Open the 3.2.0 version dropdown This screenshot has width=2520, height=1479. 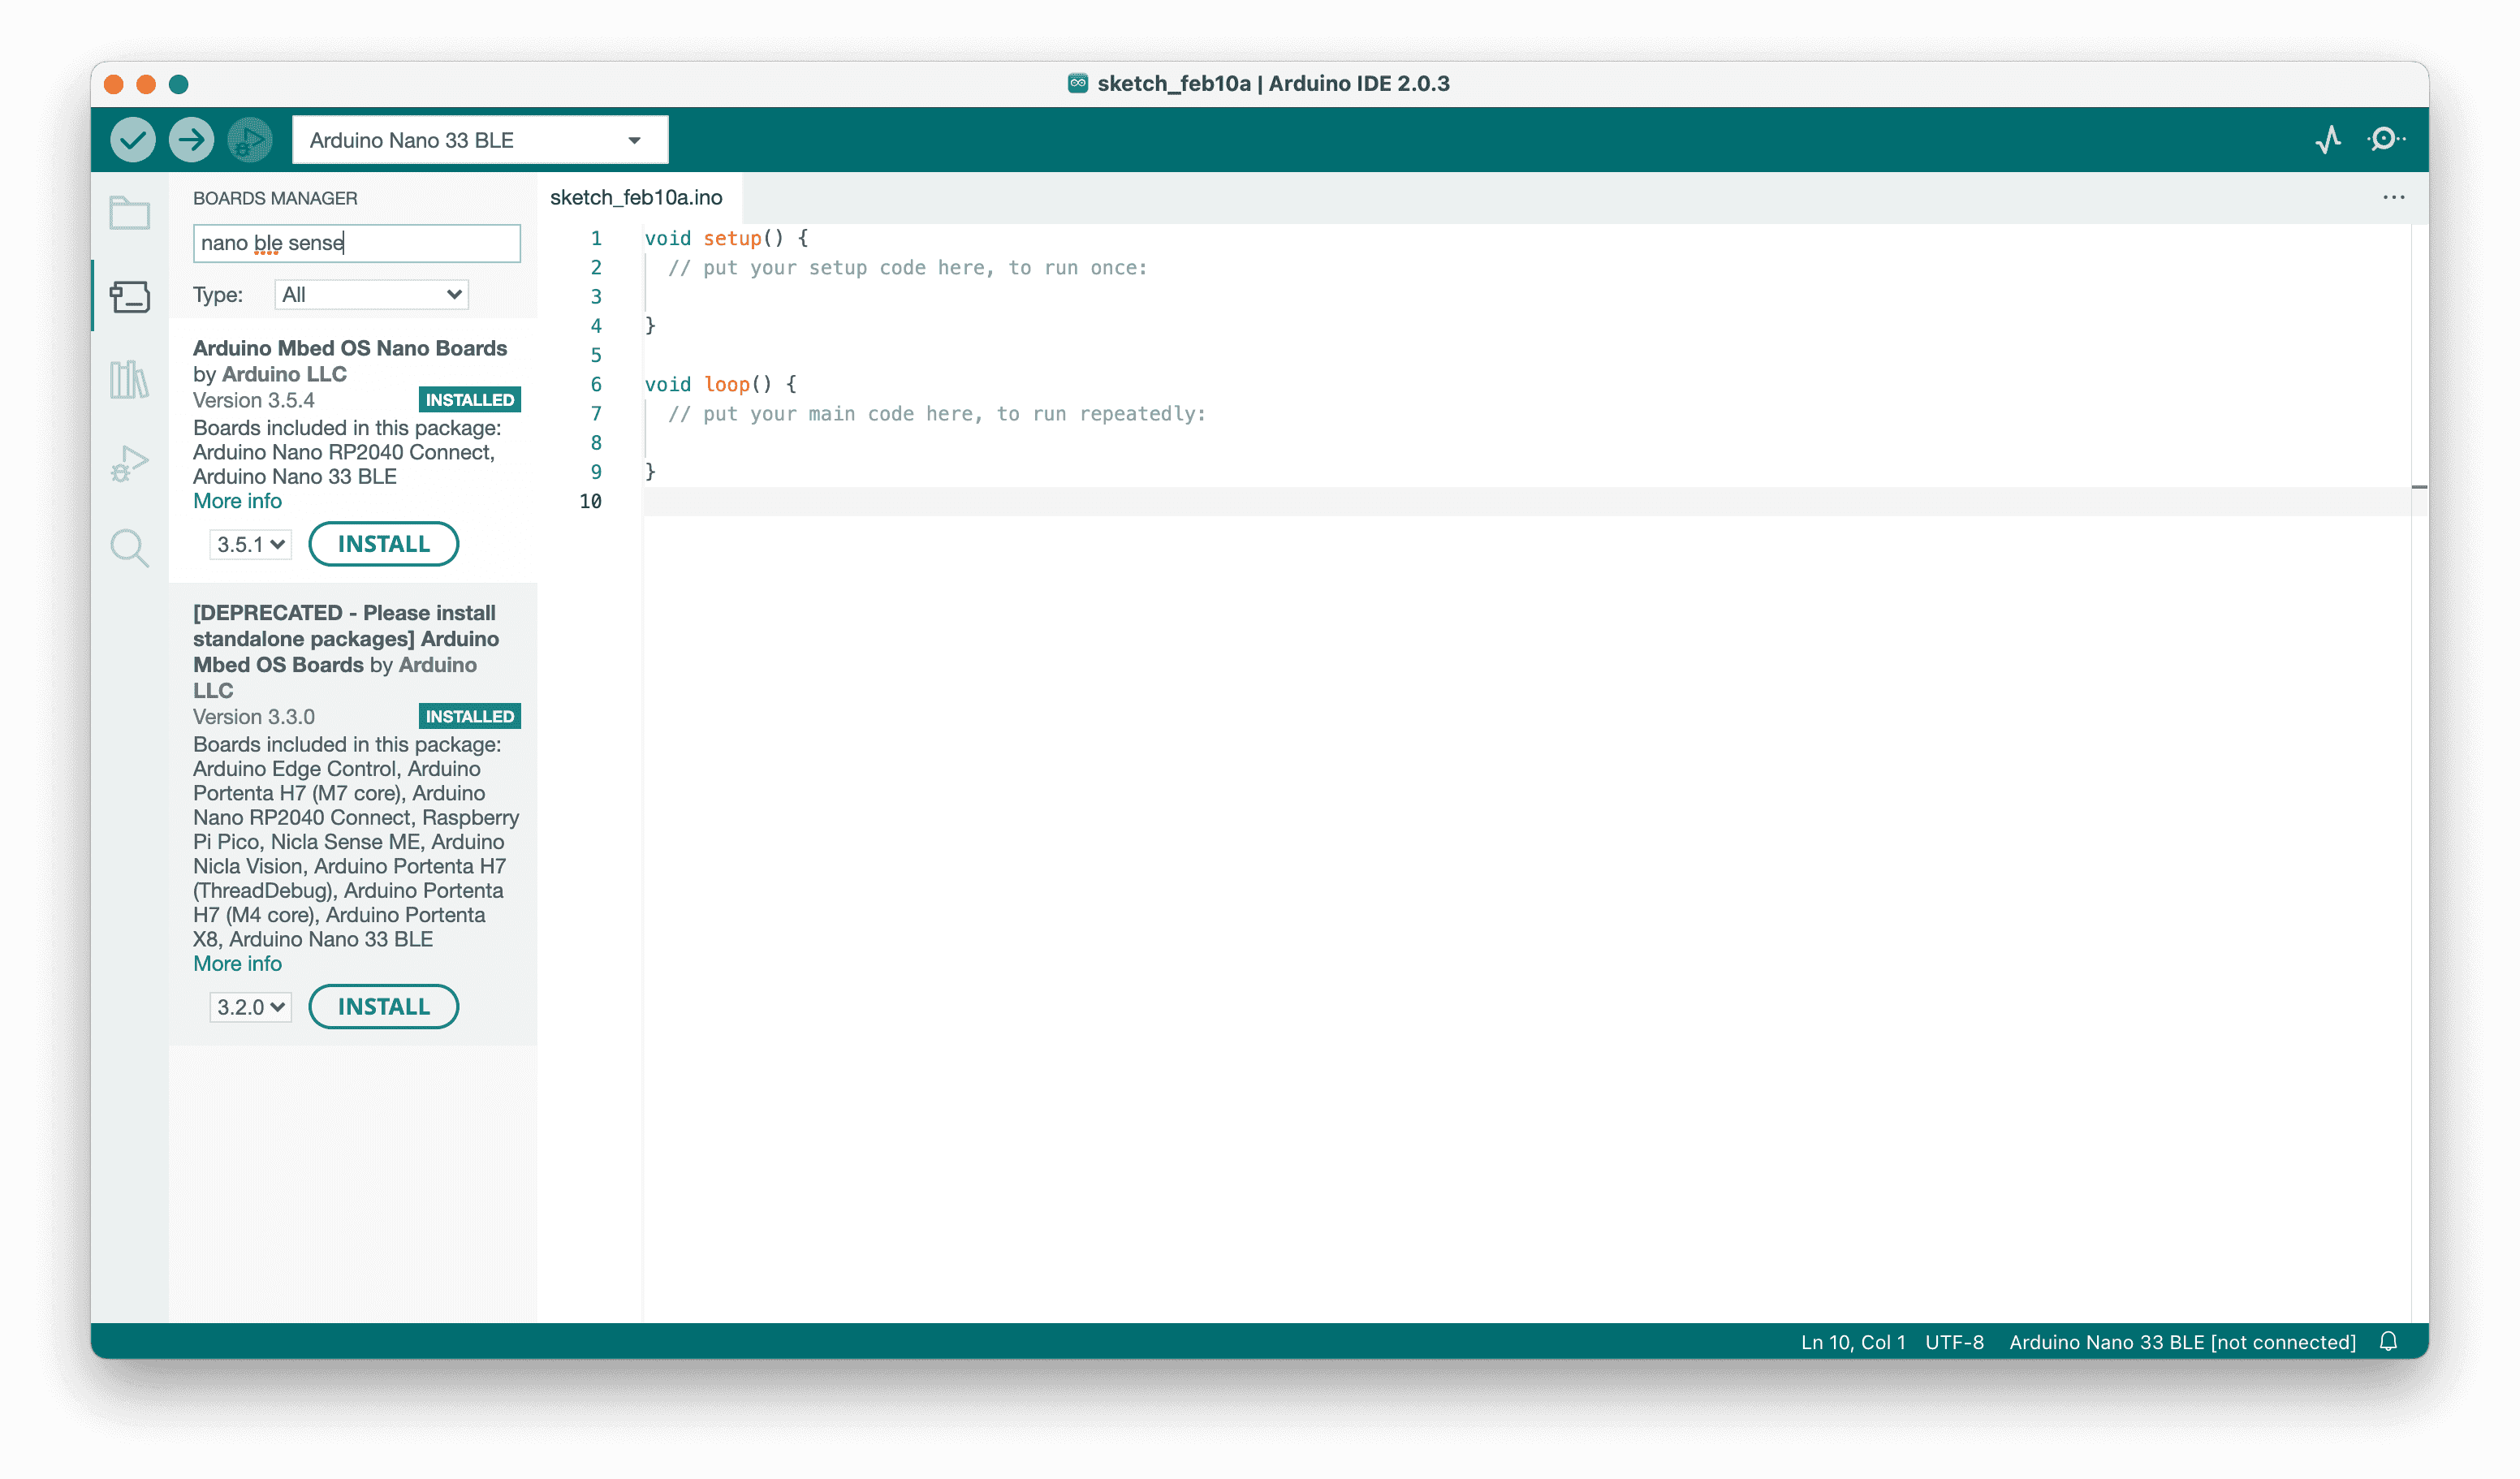coord(250,1007)
